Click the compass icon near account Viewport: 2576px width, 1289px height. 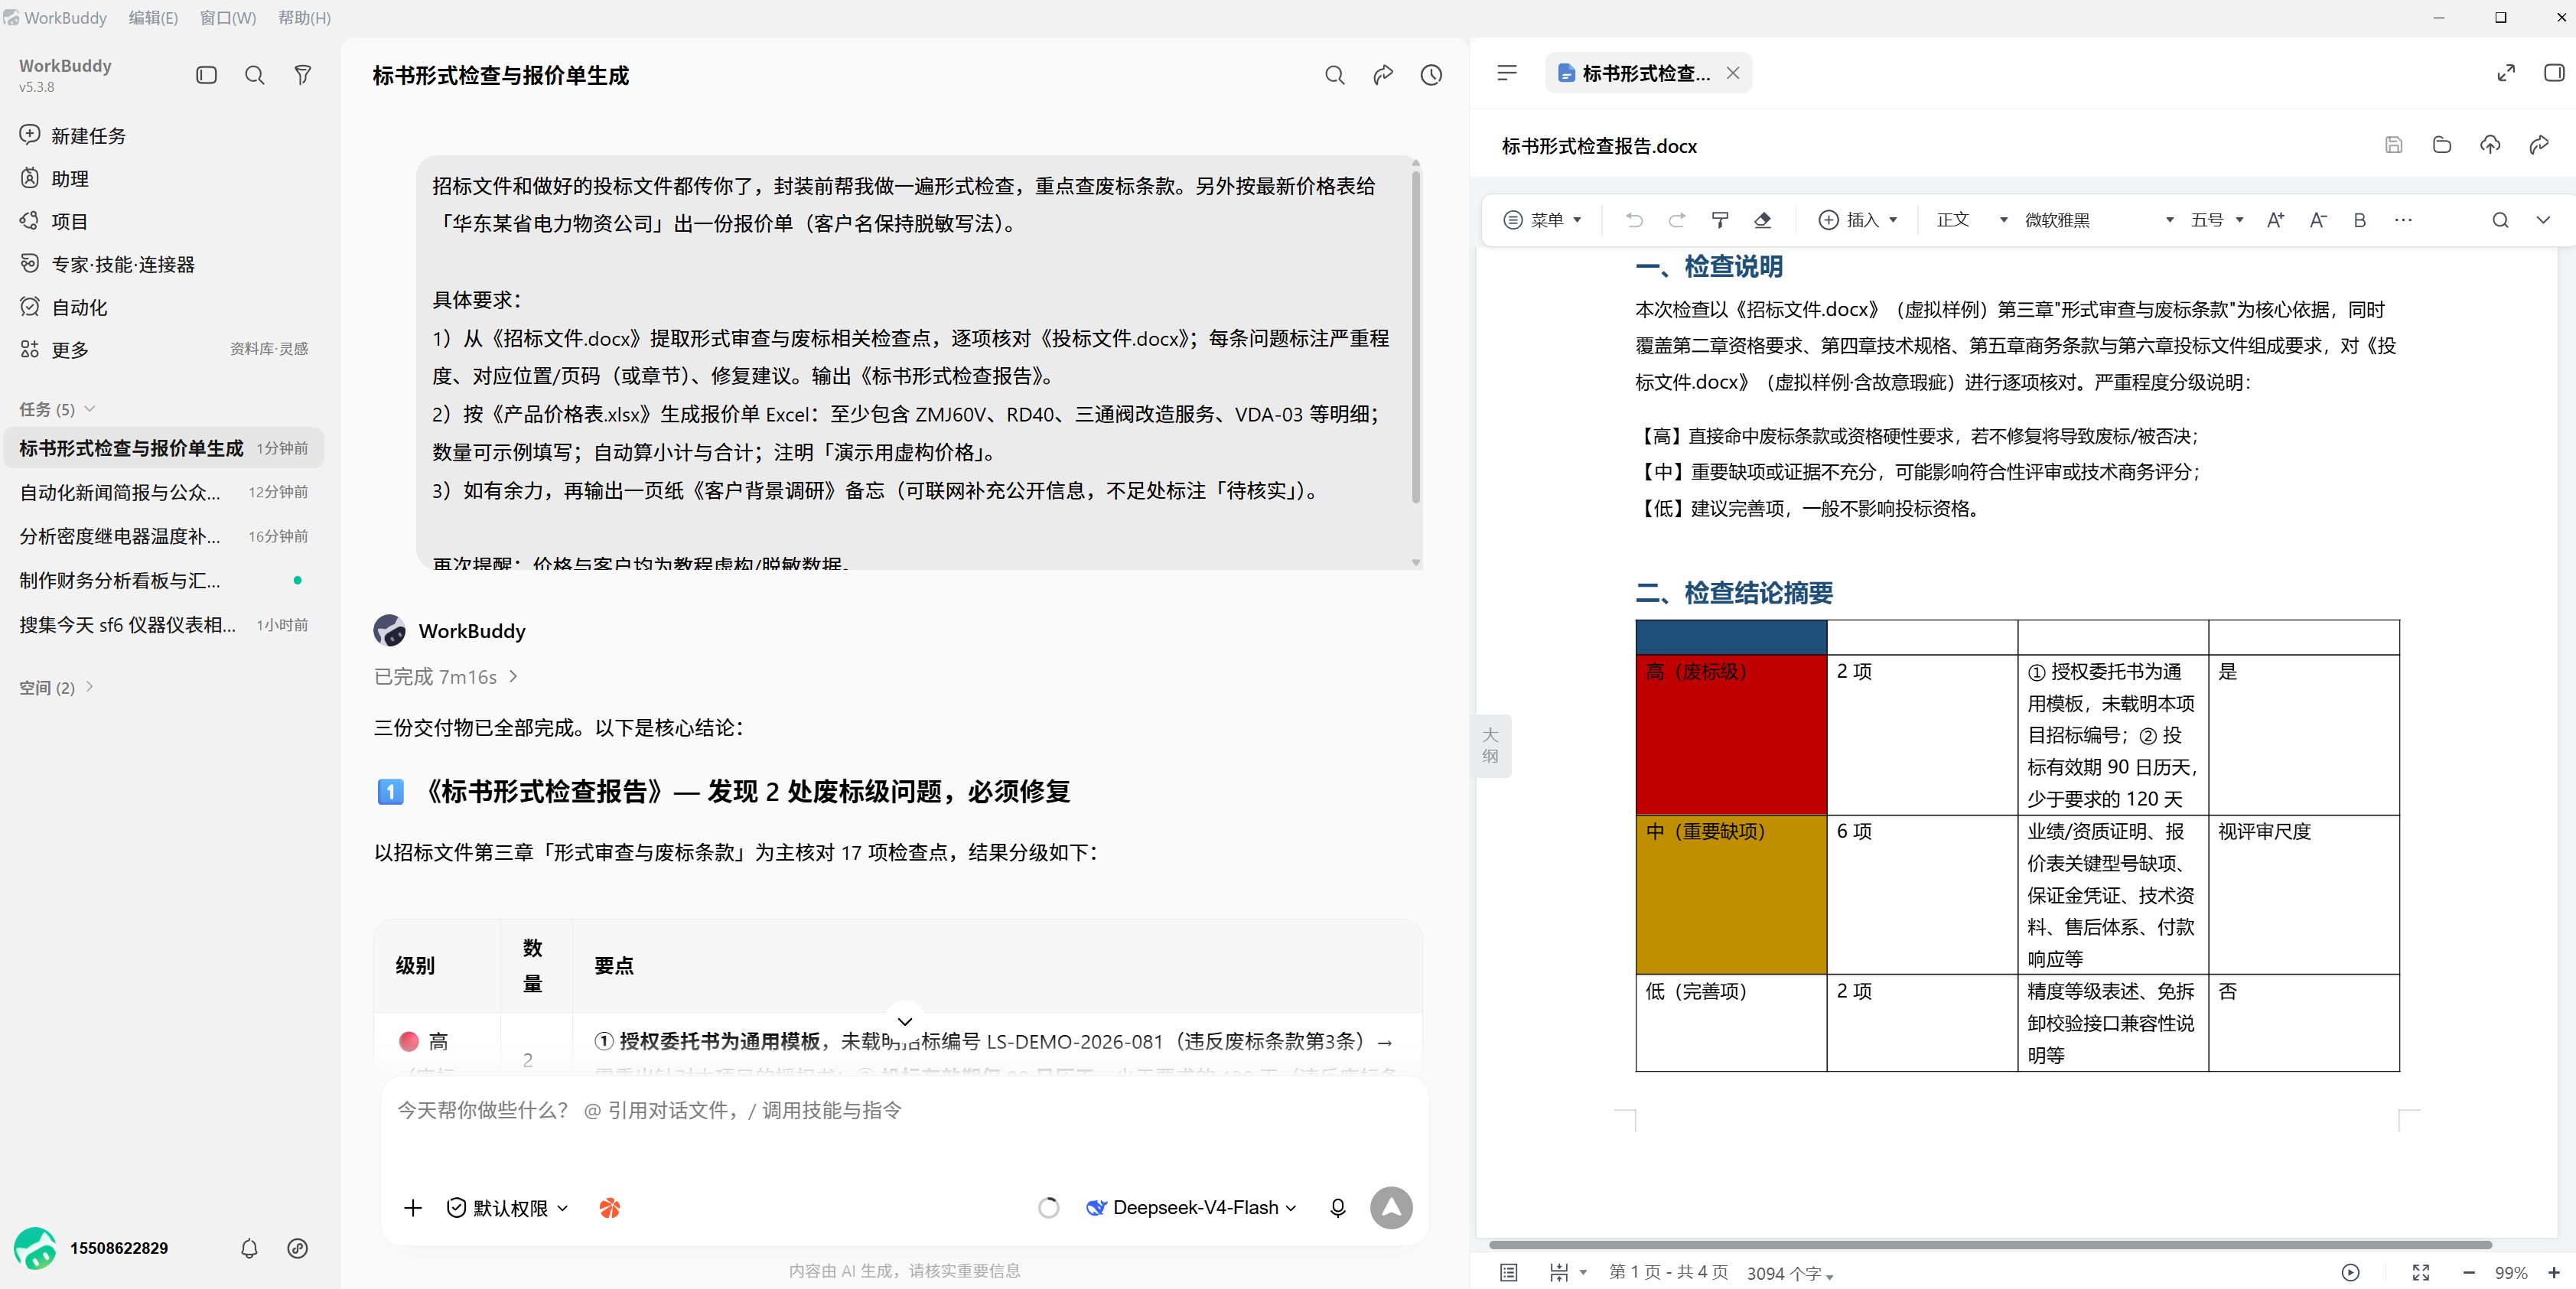(x=297, y=1248)
